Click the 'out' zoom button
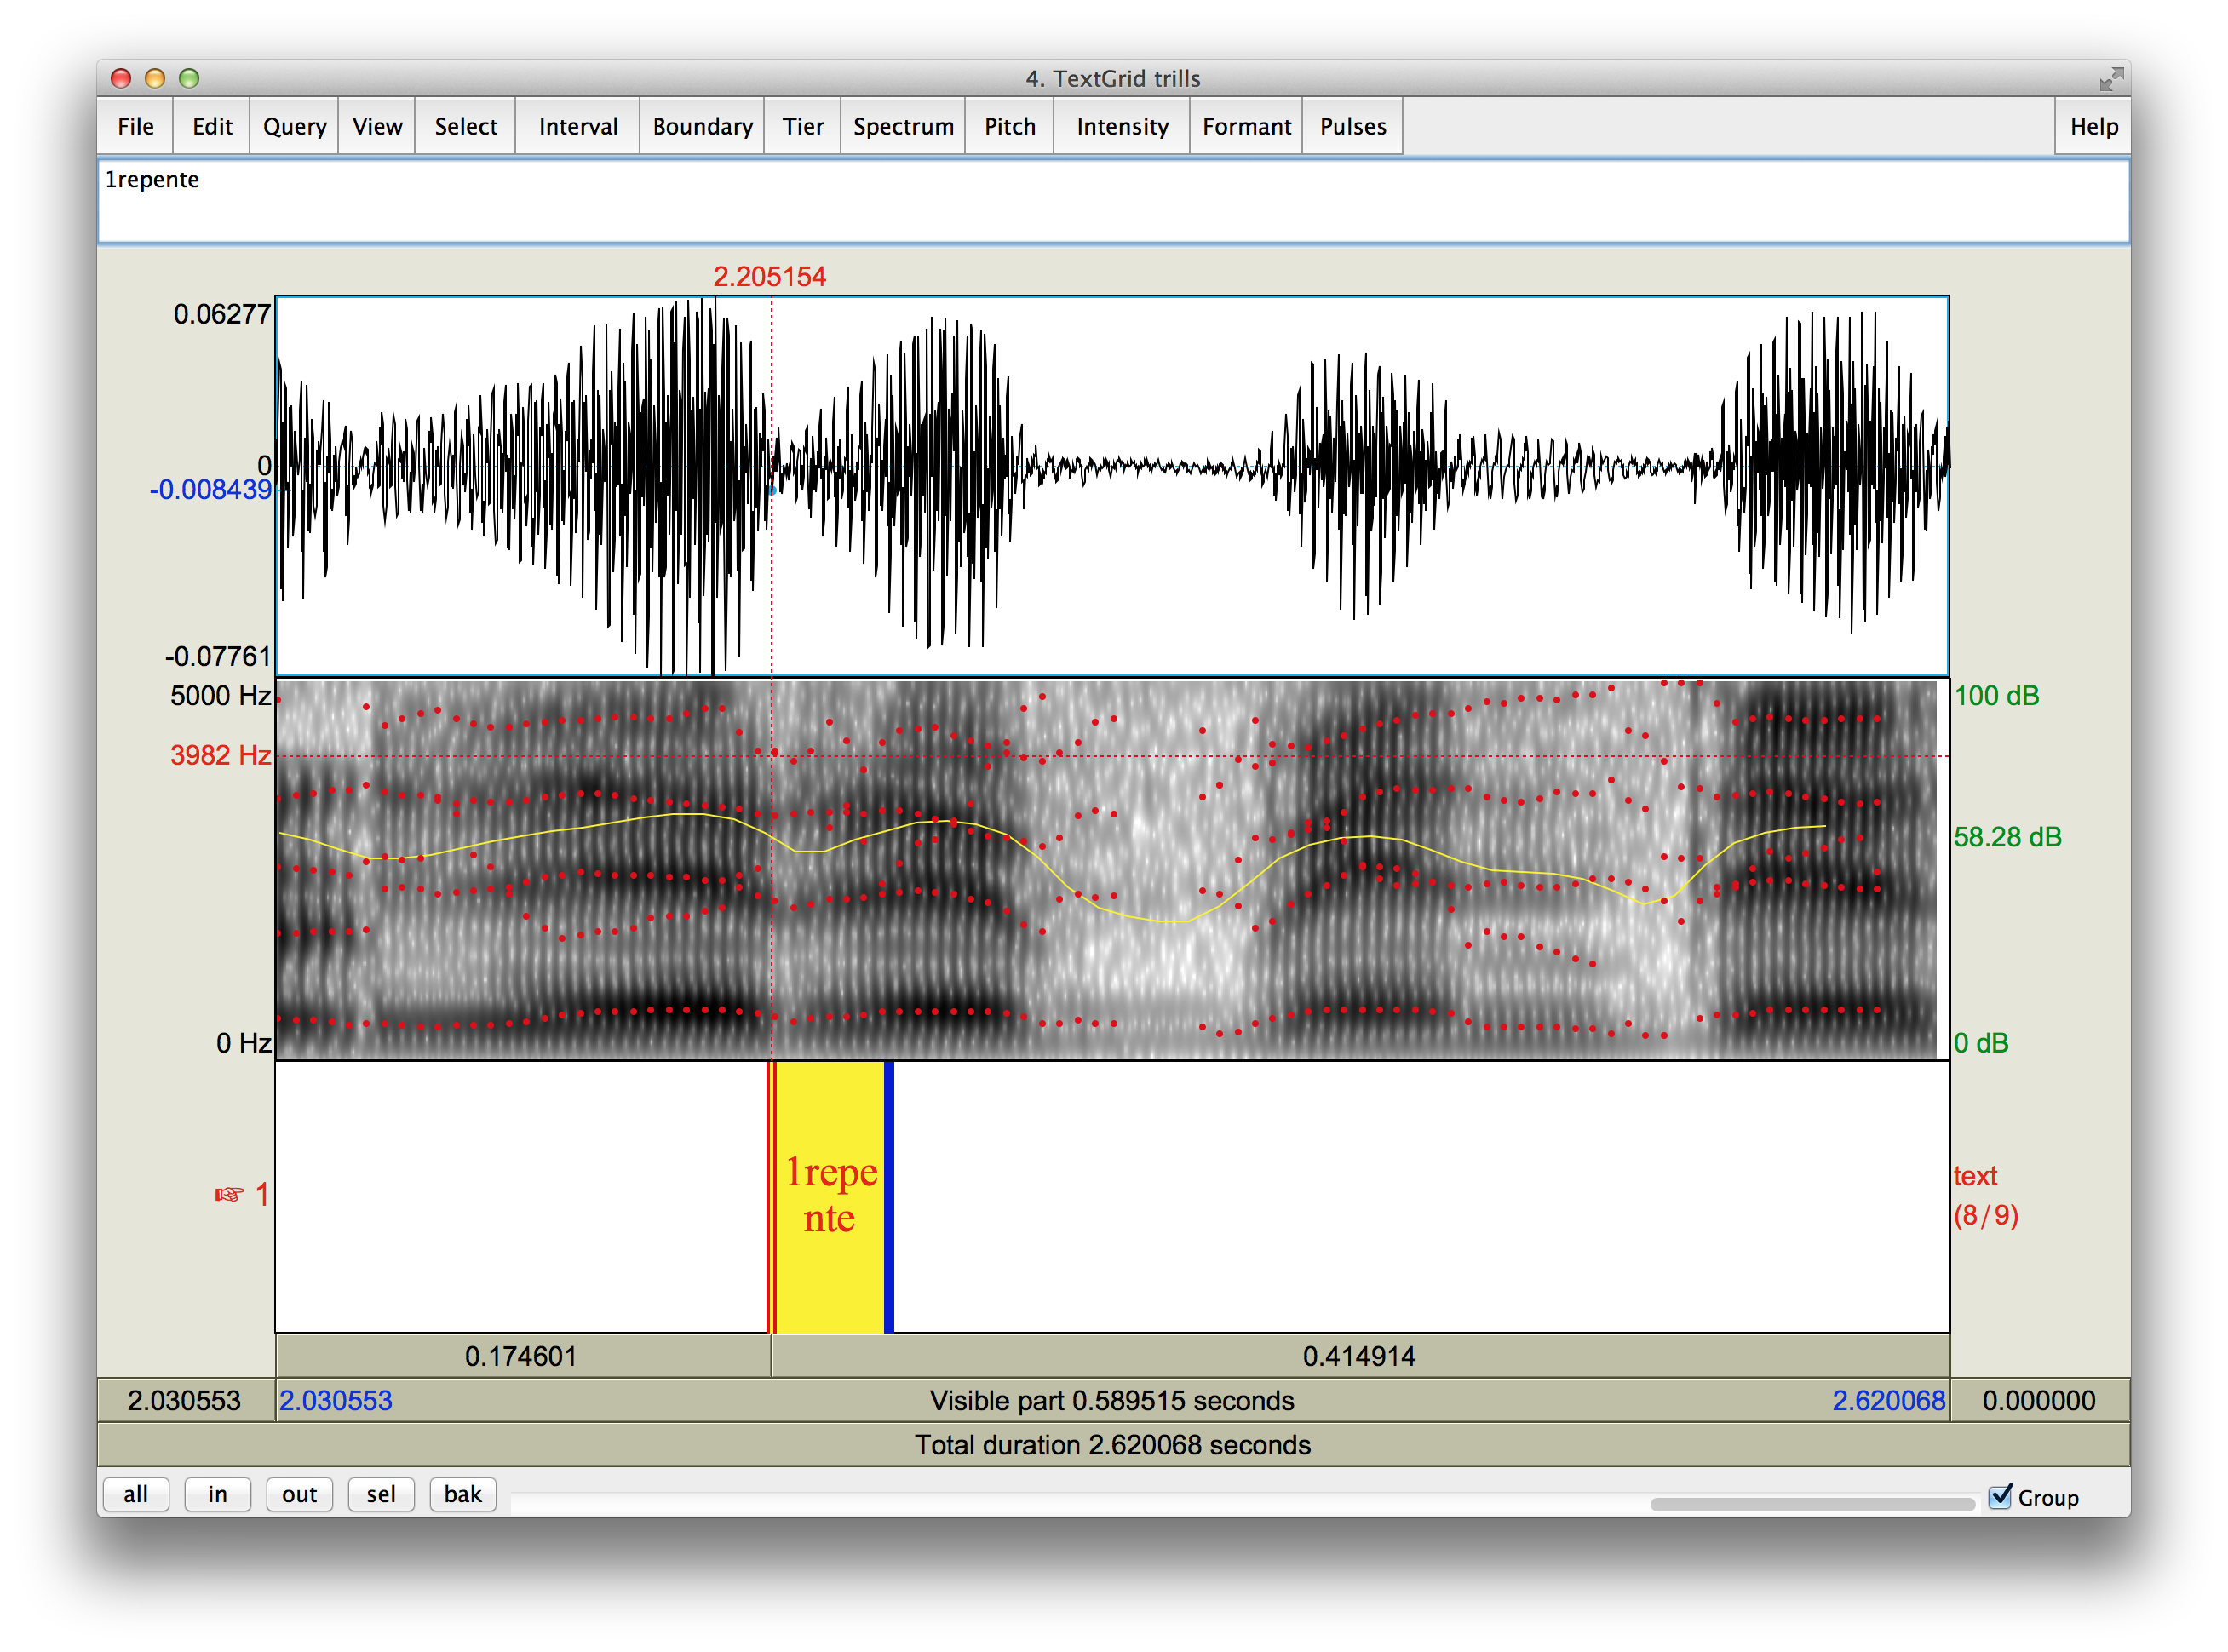 tap(299, 1494)
